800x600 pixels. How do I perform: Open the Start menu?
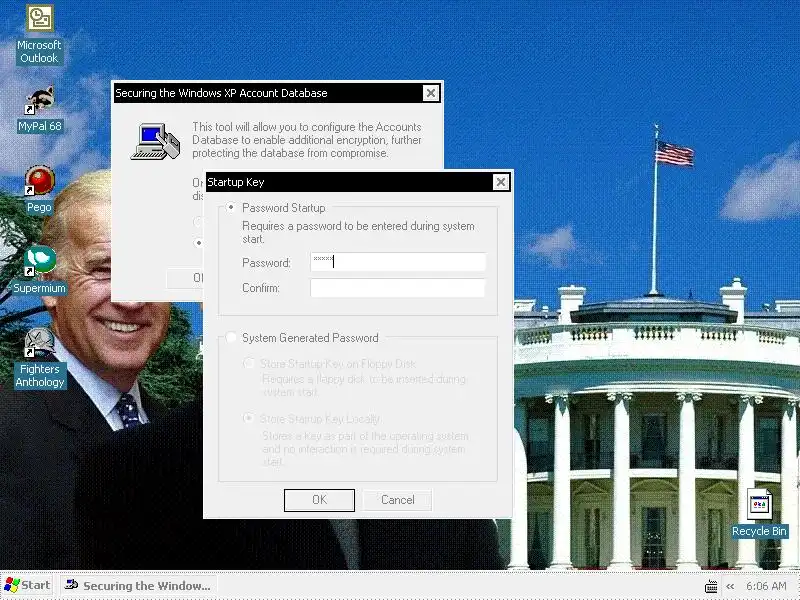[x=28, y=585]
